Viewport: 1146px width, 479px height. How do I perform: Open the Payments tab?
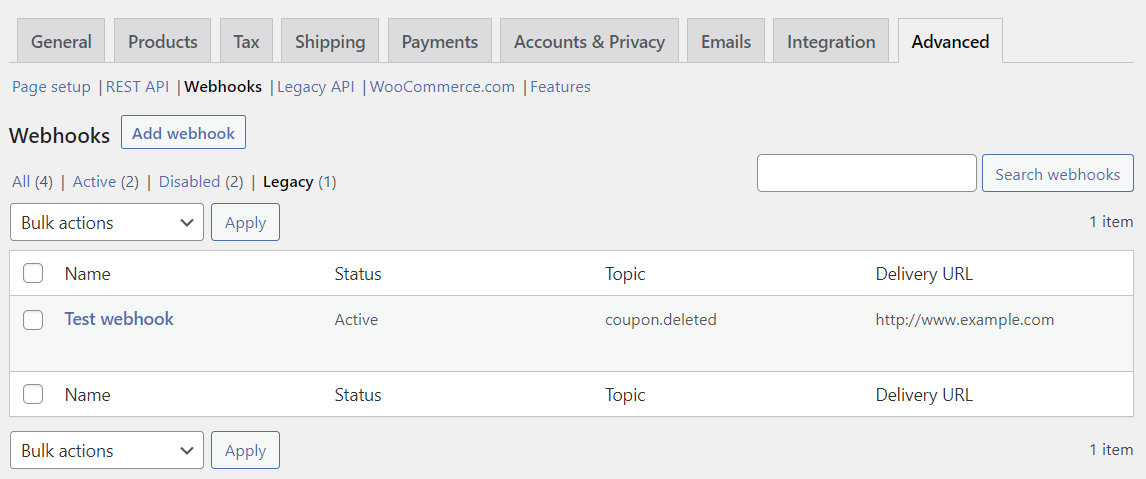(440, 41)
